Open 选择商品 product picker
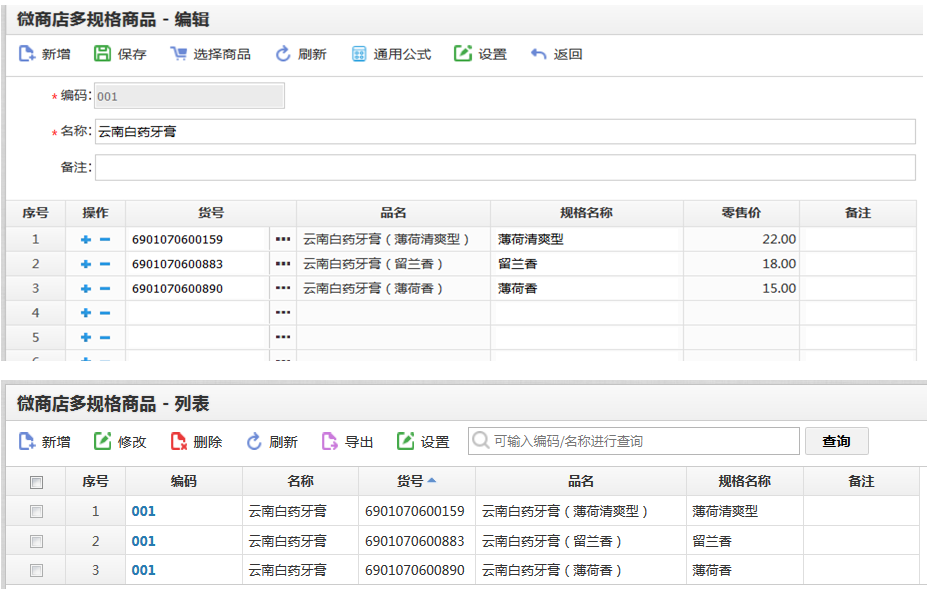Screen dimensions: 935x589 pyautogui.click(x=210, y=54)
